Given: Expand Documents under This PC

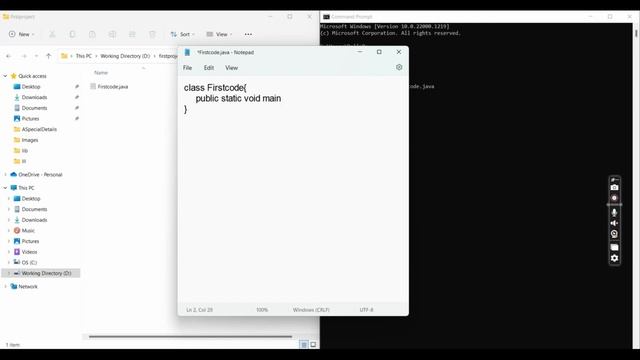Looking at the screenshot, I should click(x=9, y=209).
